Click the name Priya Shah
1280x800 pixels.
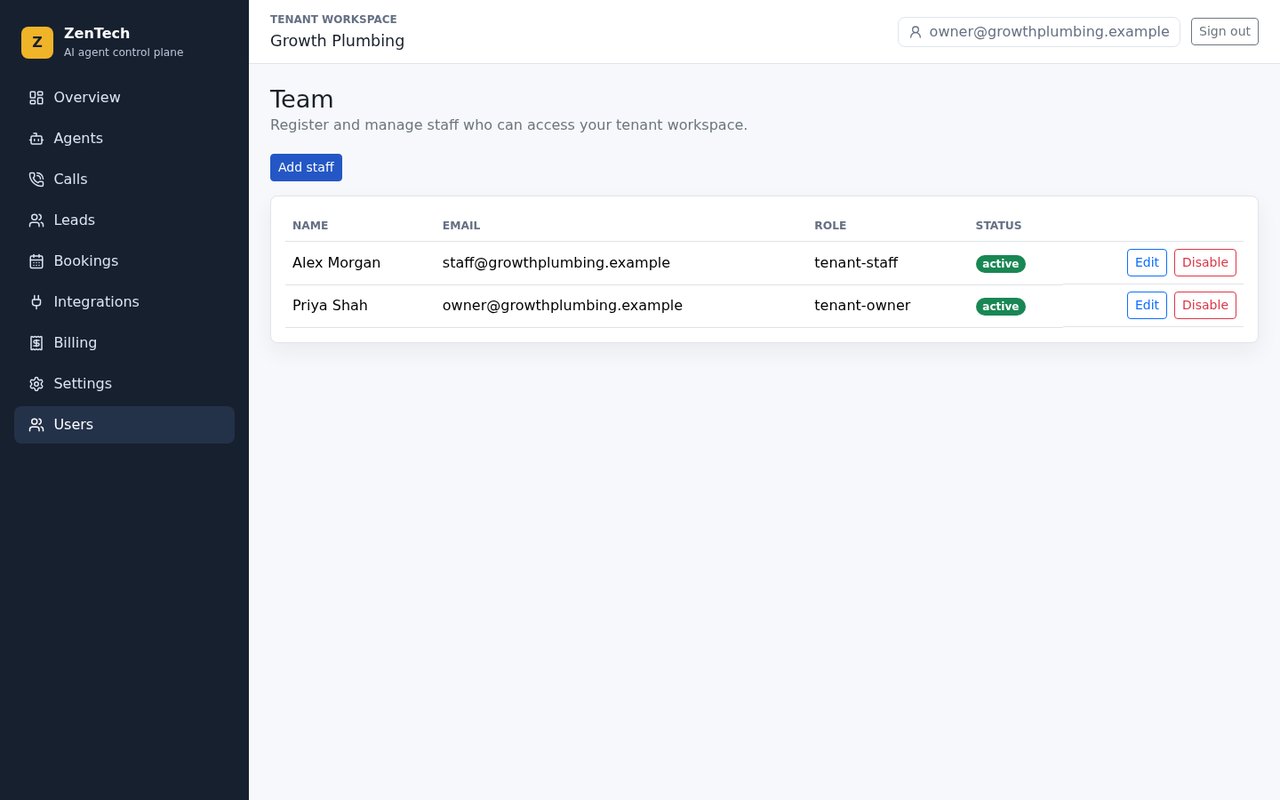point(330,305)
